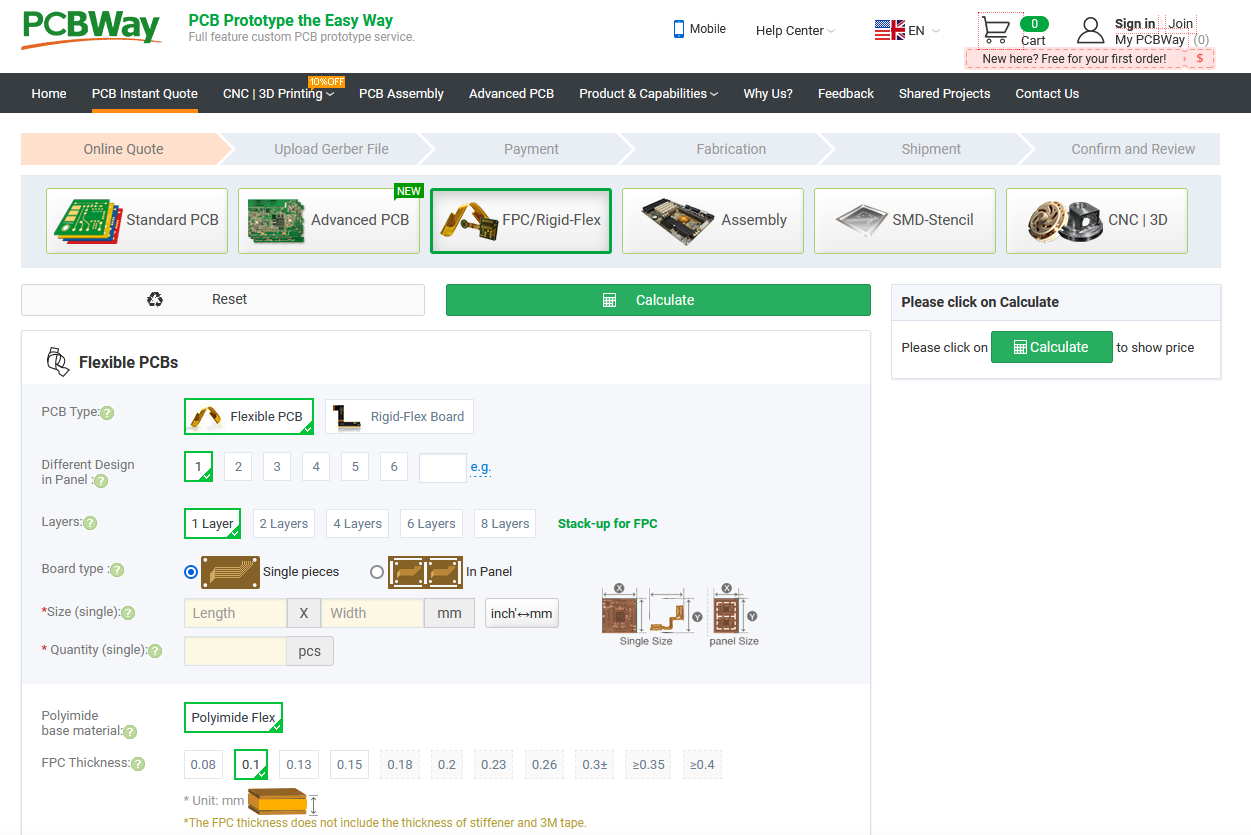Select FPC thickness 0.13
Viewport: 1251px width, 835px height.
[x=299, y=765]
